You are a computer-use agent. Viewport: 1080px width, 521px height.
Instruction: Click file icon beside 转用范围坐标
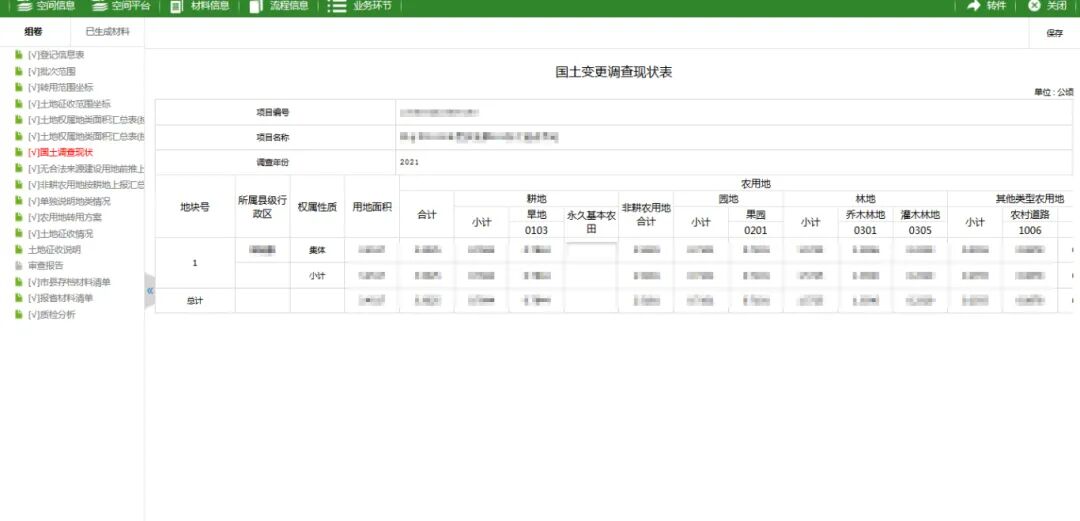click(19, 88)
